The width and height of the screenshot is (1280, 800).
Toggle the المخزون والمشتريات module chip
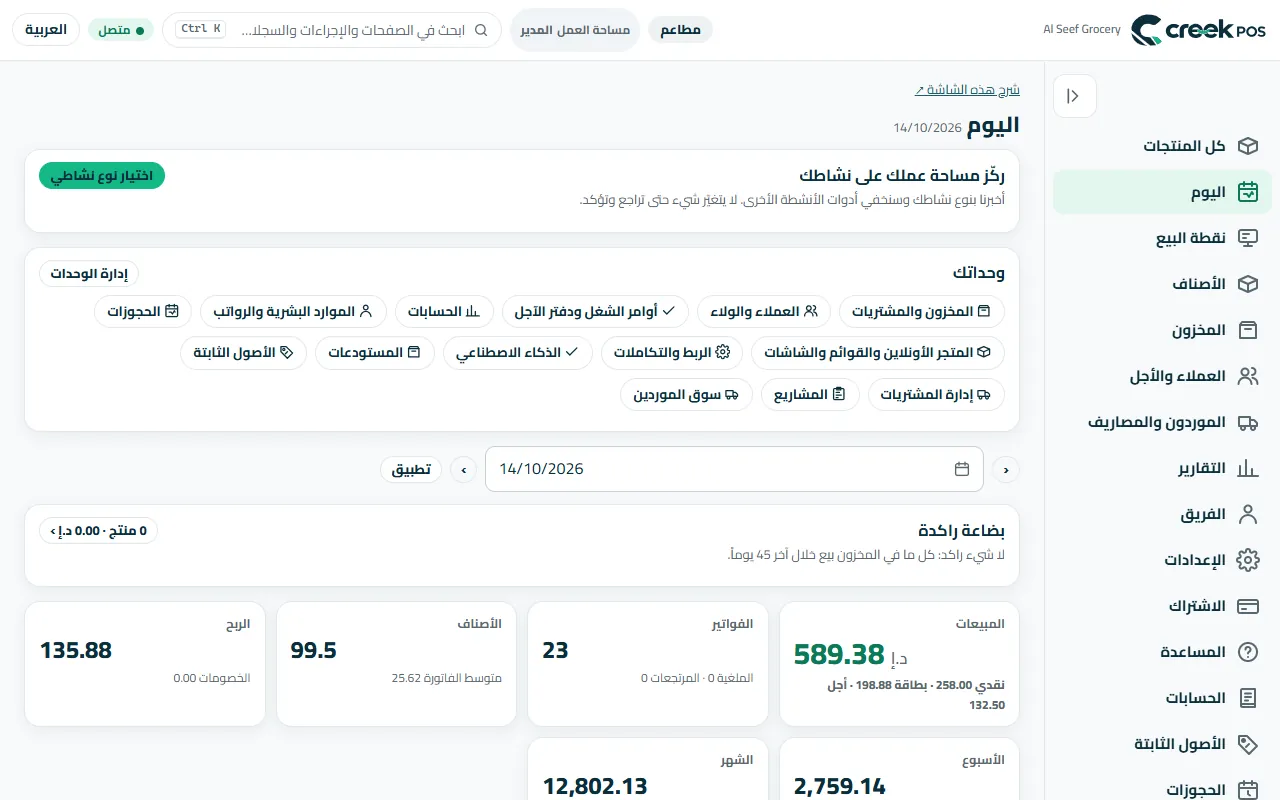click(922, 311)
